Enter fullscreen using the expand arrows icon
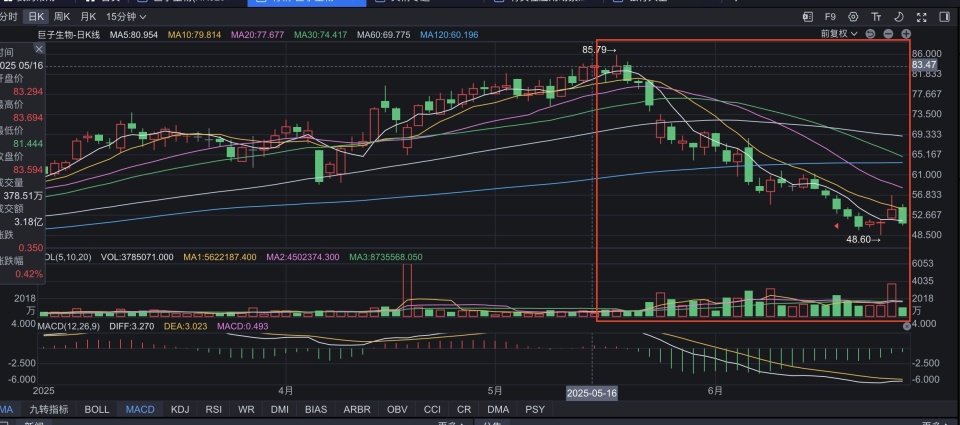The height and width of the screenshot is (425, 960). tap(921, 17)
